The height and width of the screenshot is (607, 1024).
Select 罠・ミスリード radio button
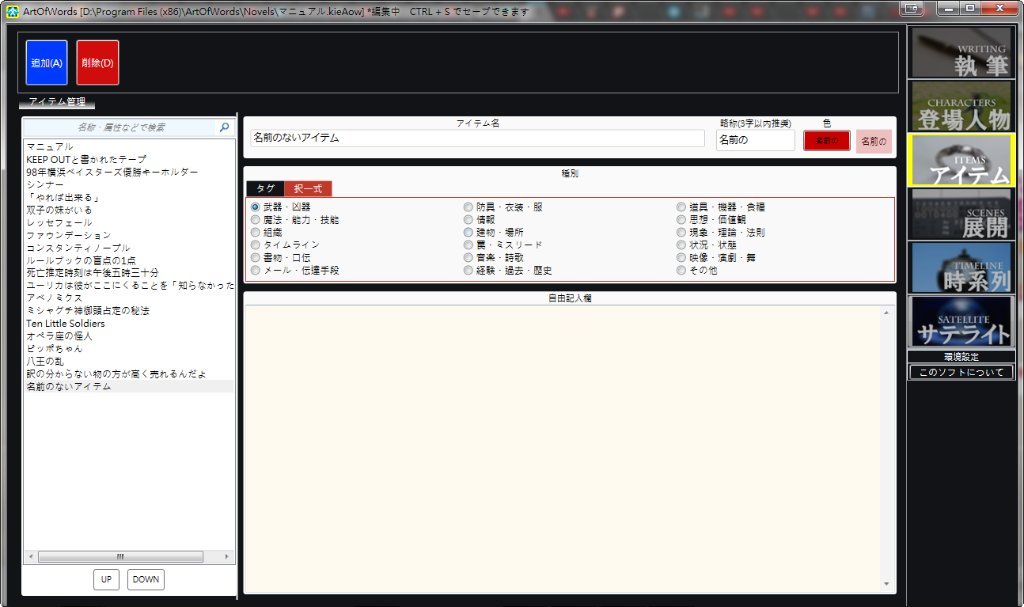tap(468, 245)
